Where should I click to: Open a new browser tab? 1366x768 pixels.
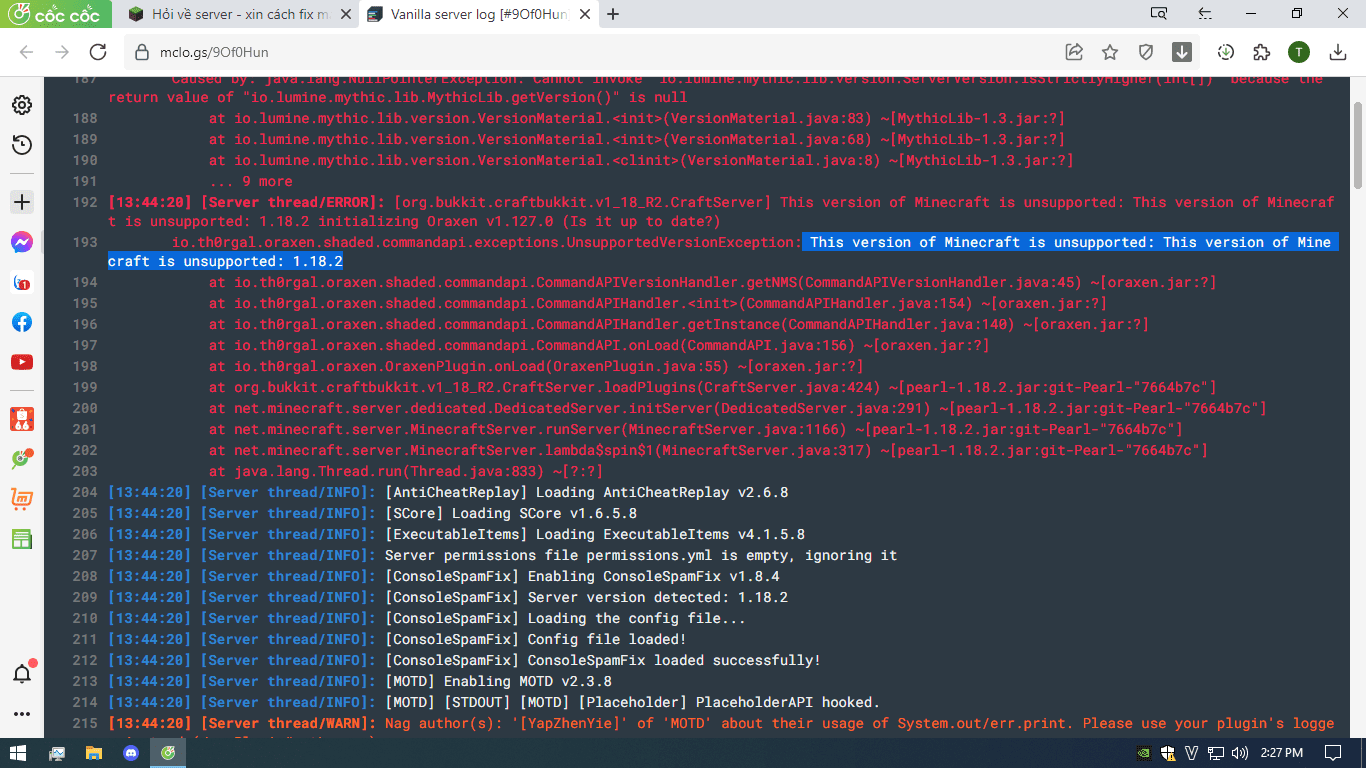(613, 14)
